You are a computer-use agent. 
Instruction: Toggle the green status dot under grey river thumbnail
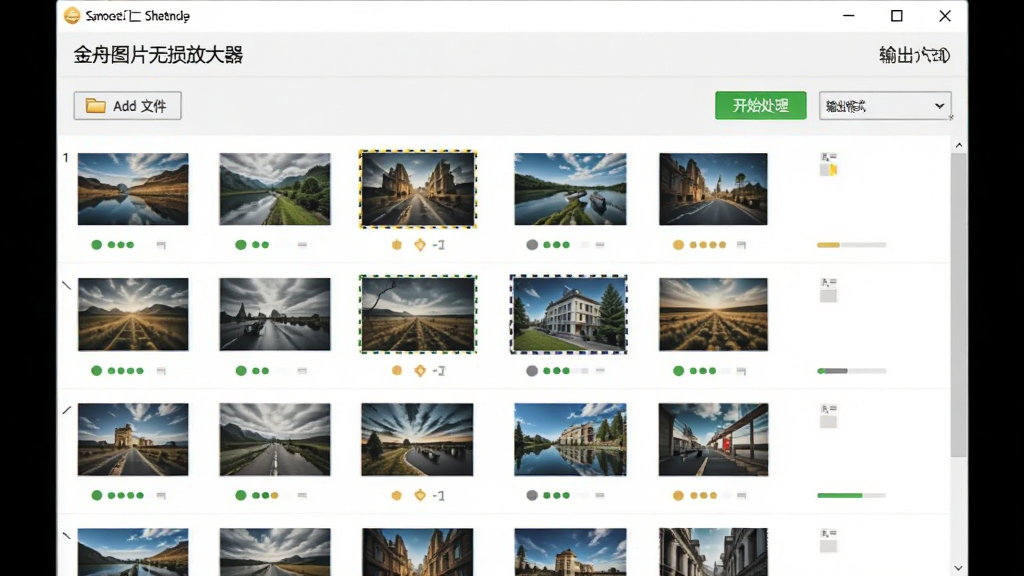point(241,245)
